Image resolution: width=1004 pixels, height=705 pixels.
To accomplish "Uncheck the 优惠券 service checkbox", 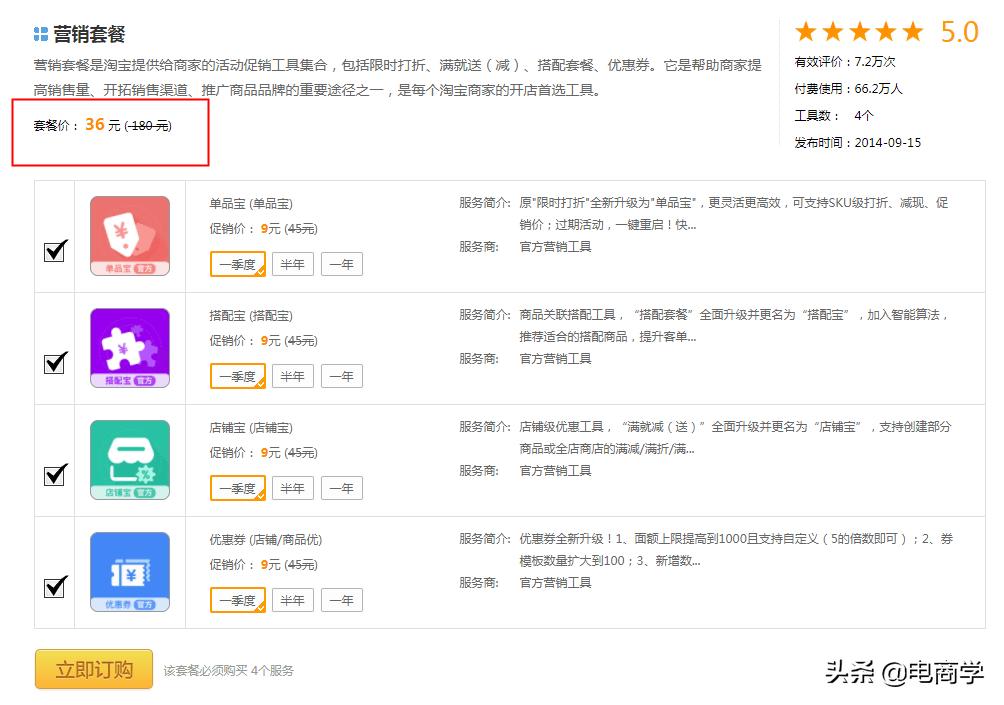I will (x=55, y=586).
